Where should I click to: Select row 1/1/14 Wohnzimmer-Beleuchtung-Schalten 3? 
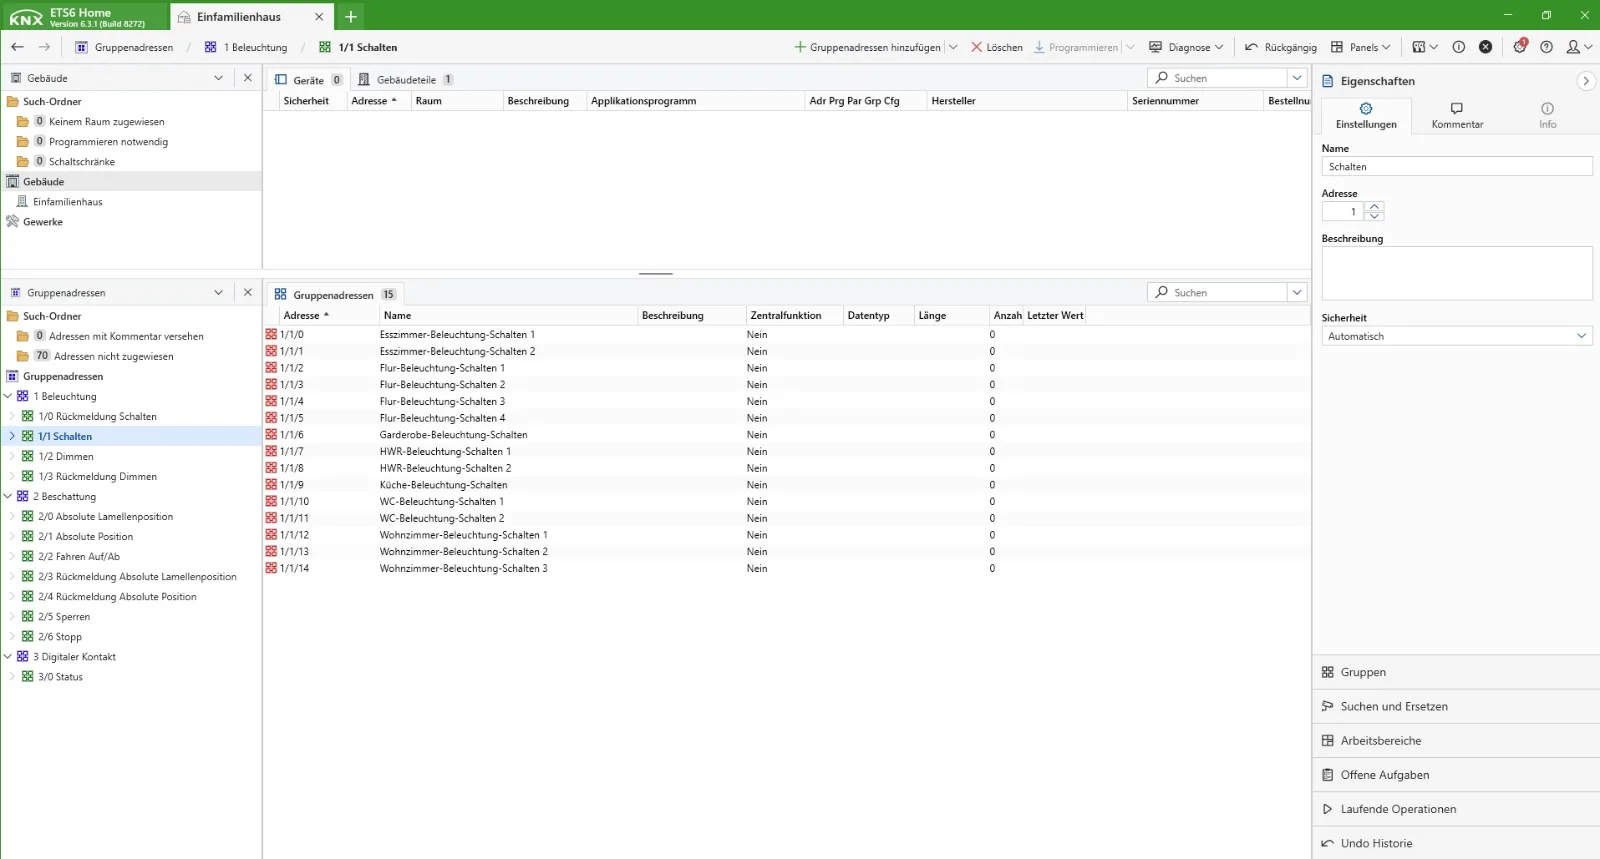pyautogui.click(x=786, y=568)
